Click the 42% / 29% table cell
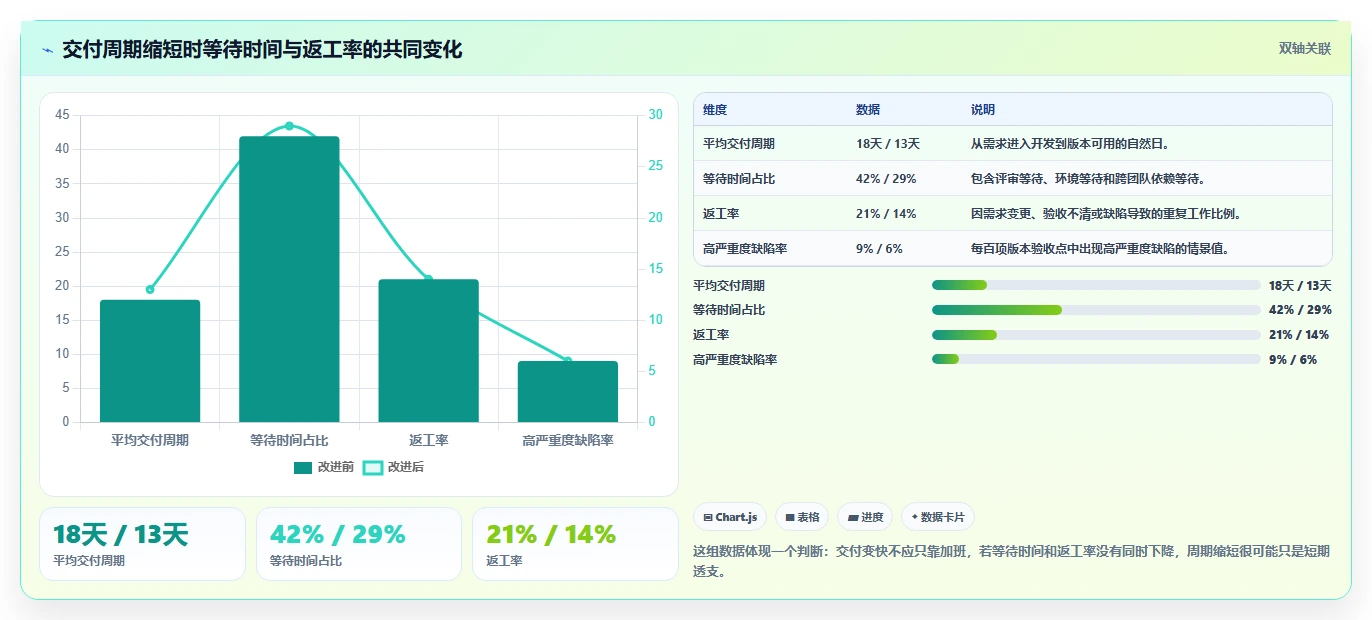 (x=886, y=179)
